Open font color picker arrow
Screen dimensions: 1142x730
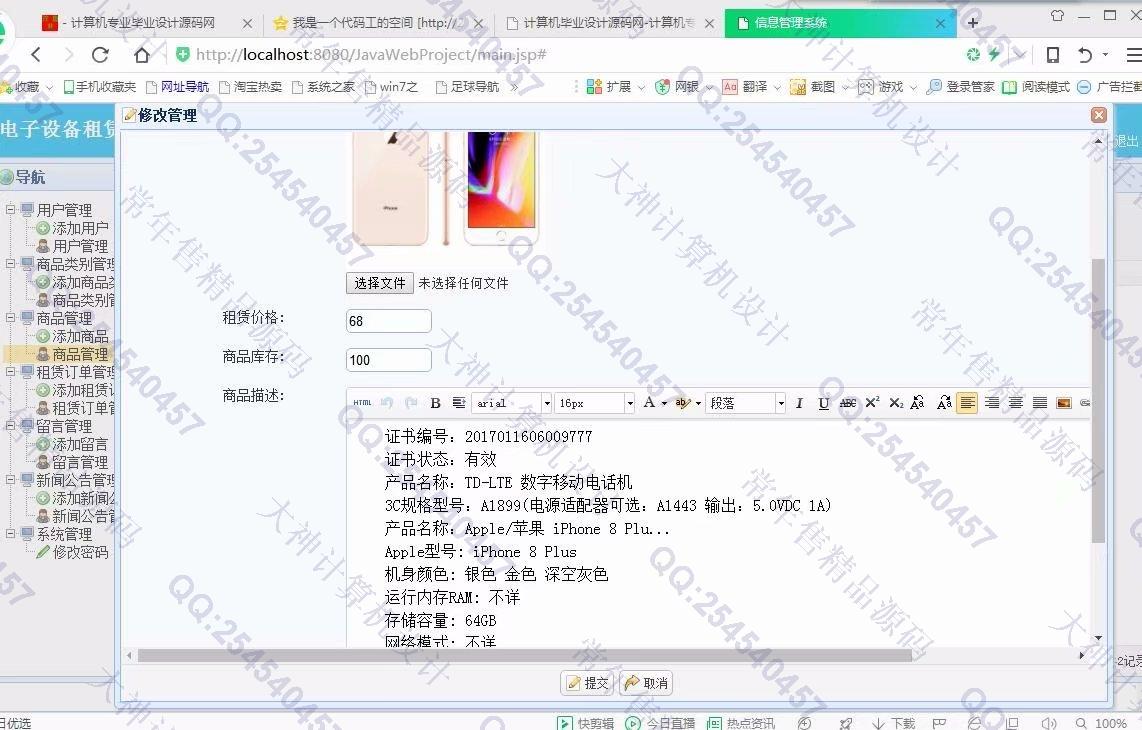pyautogui.click(x=664, y=403)
